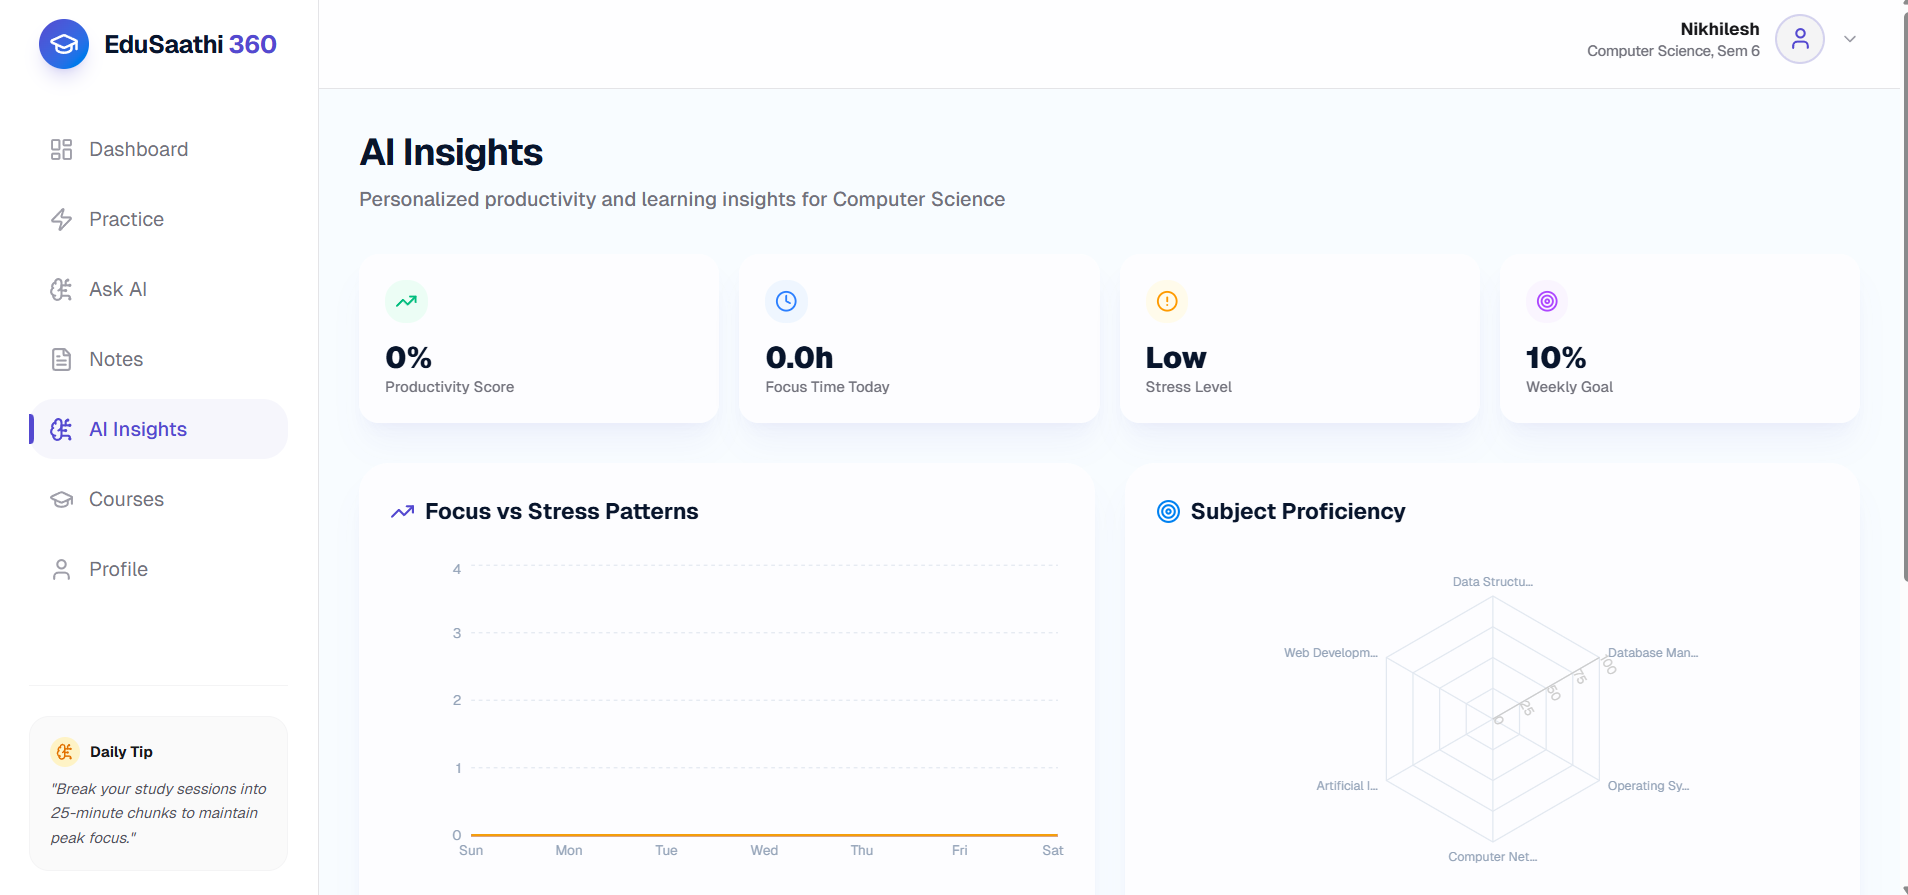Click the Weekly Goal target icon
This screenshot has width=1908, height=895.
pos(1547,301)
